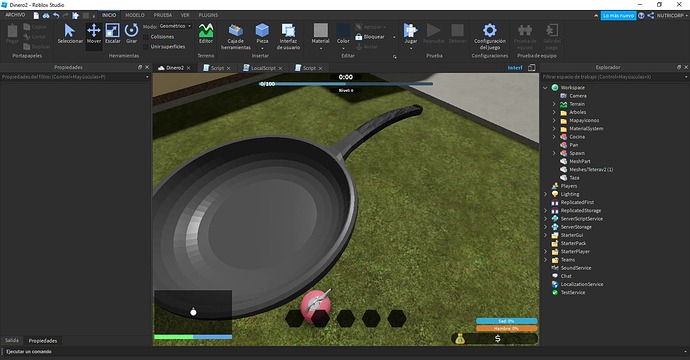Toggle the device emulator icon next to Interf
This screenshot has width=690, height=360.
pos(532,68)
